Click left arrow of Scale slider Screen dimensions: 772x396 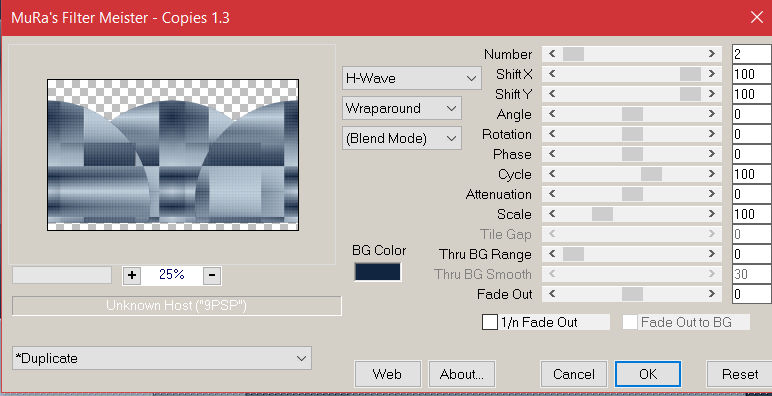552,214
